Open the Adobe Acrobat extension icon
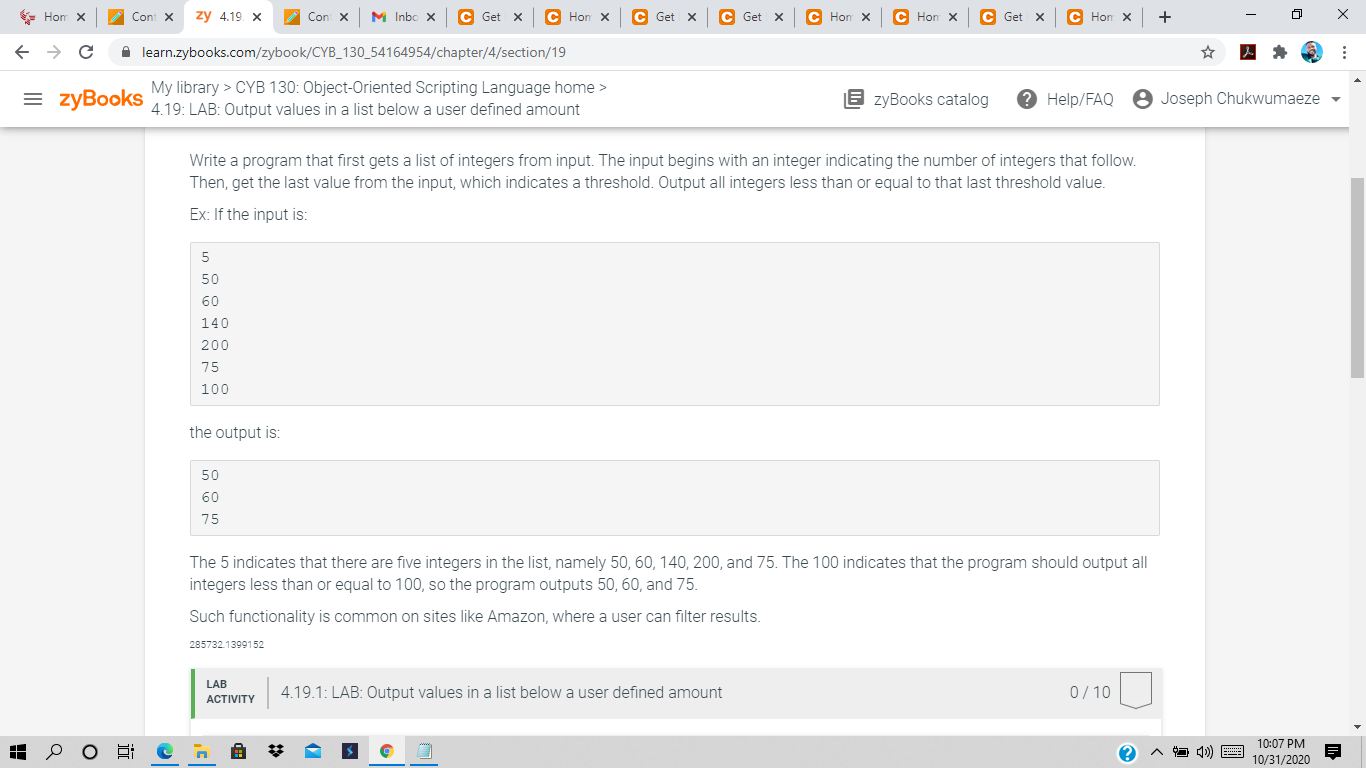The image size is (1366, 768). (x=1248, y=50)
